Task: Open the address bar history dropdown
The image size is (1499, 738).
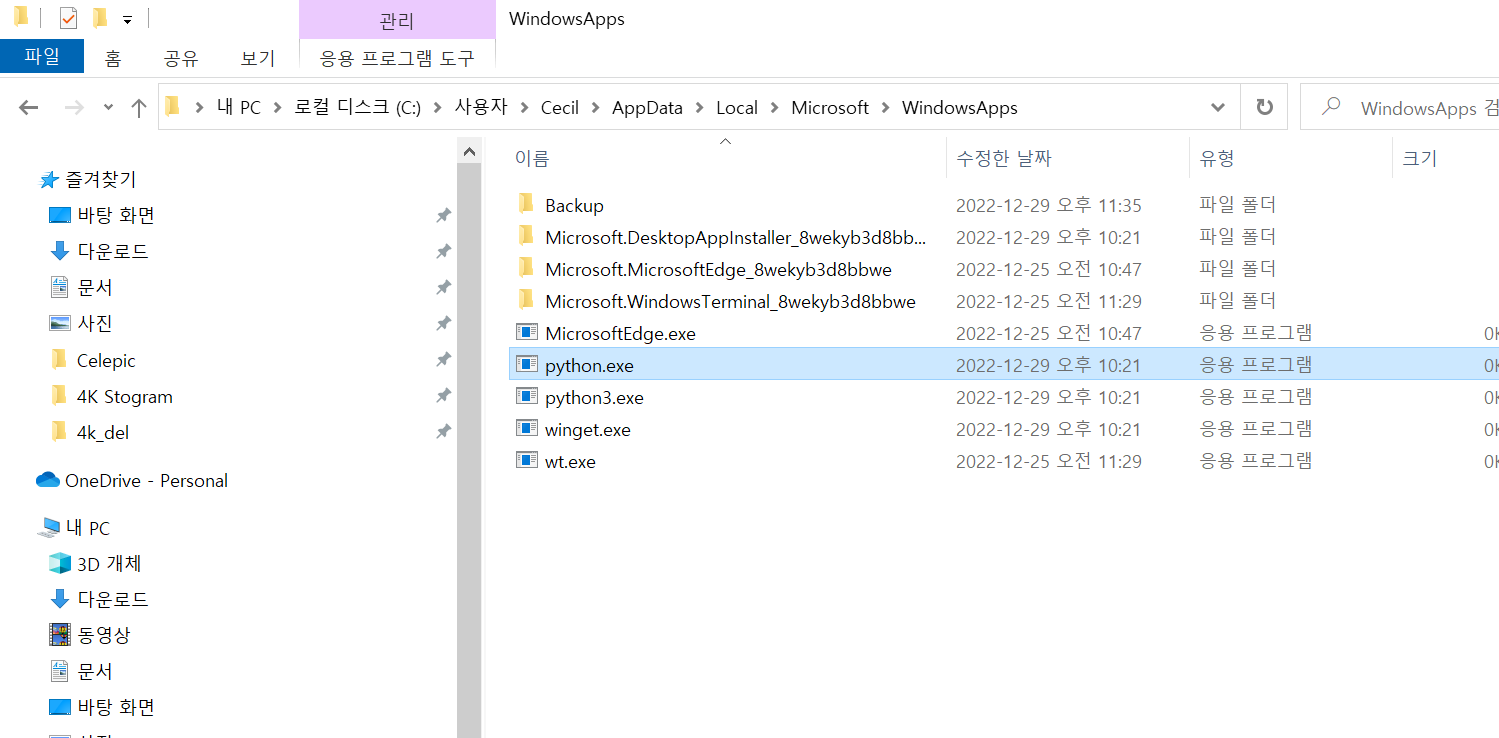Action: pos(1218,108)
